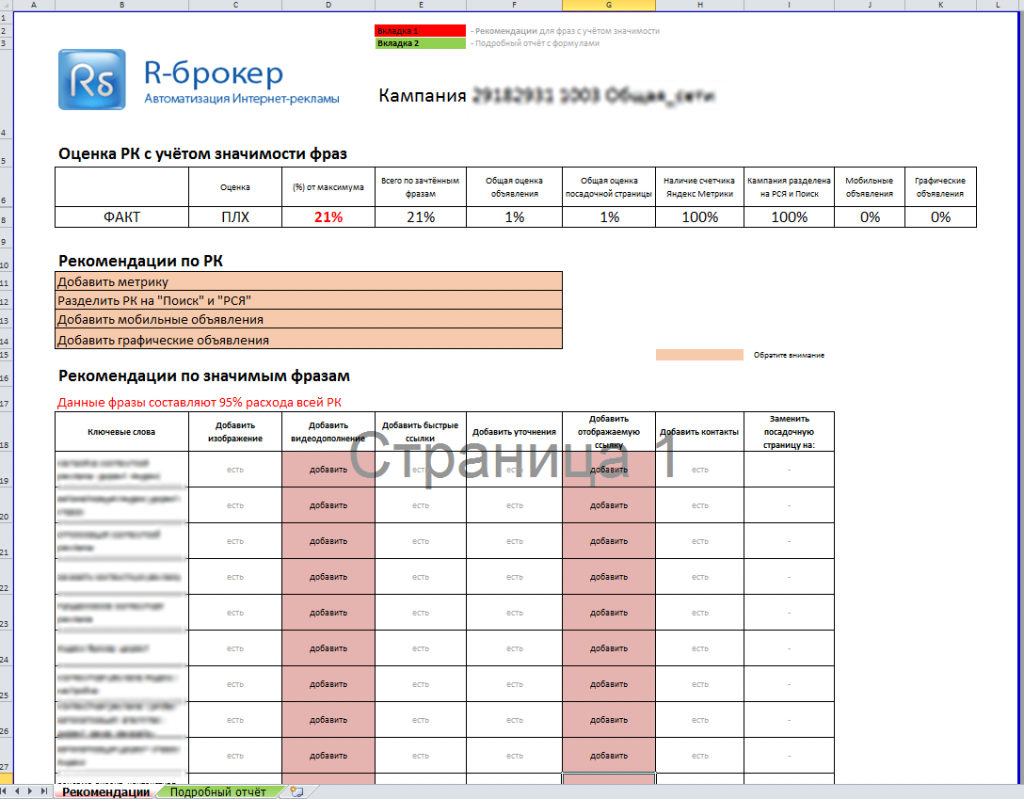Open the Рекомендации sheet tab
The image size is (1024, 799).
click(106, 792)
